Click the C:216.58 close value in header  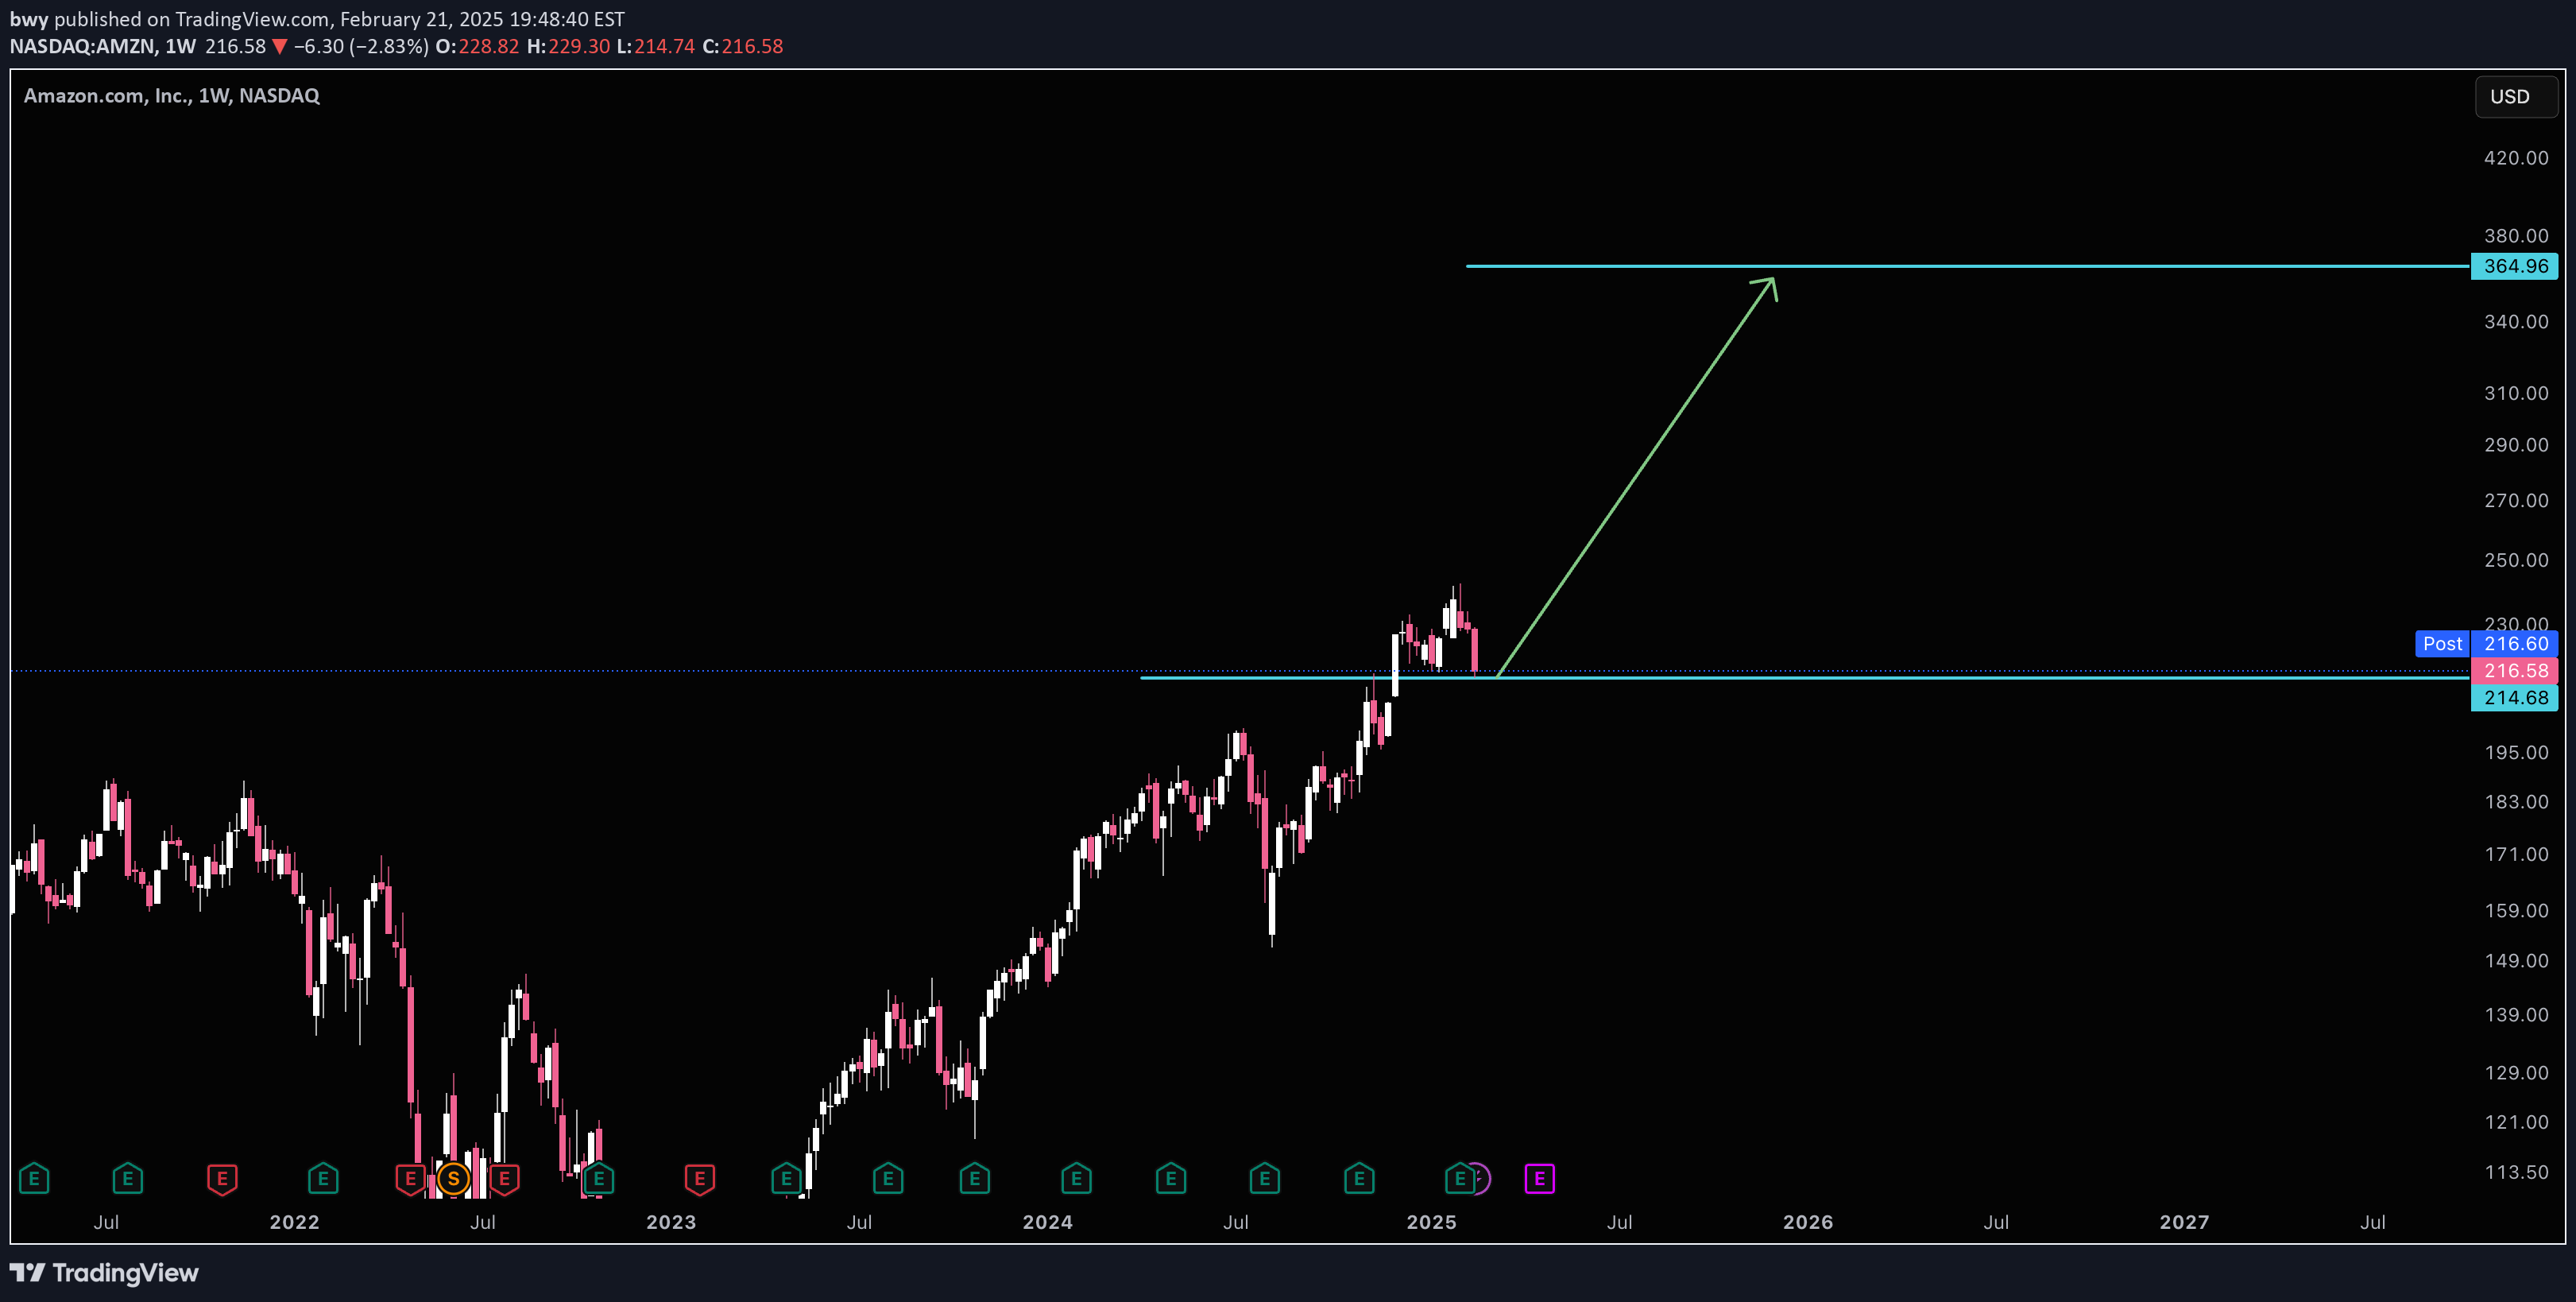[x=743, y=47]
